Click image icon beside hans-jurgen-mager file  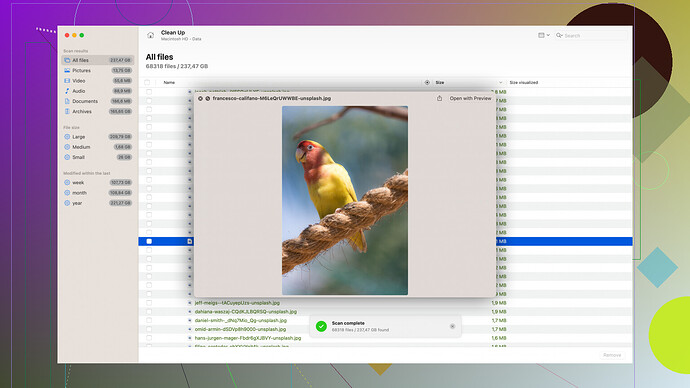190,338
